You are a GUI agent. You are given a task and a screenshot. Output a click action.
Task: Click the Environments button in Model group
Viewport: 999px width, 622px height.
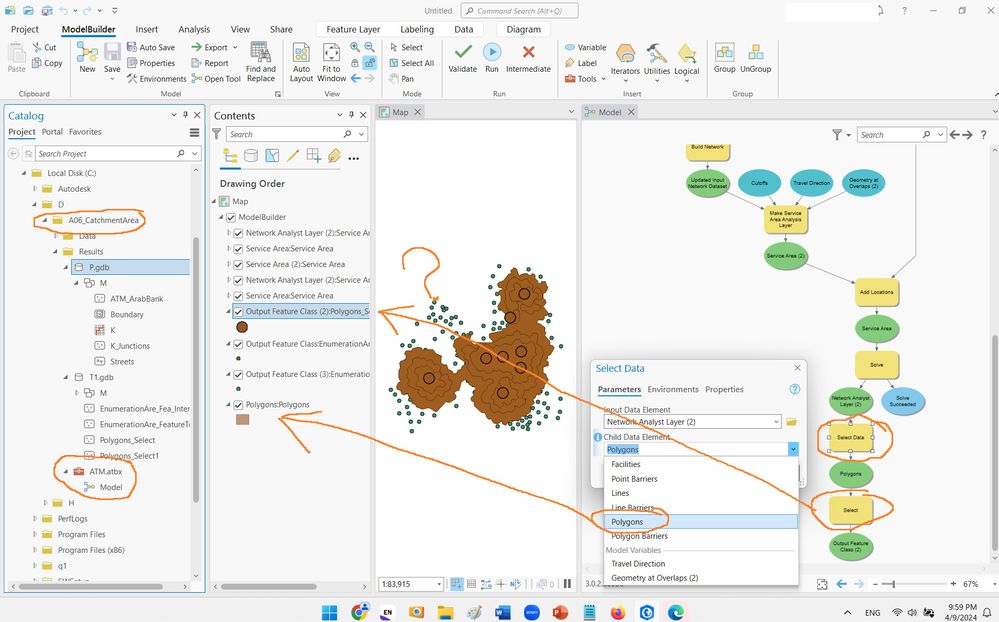(x=157, y=78)
